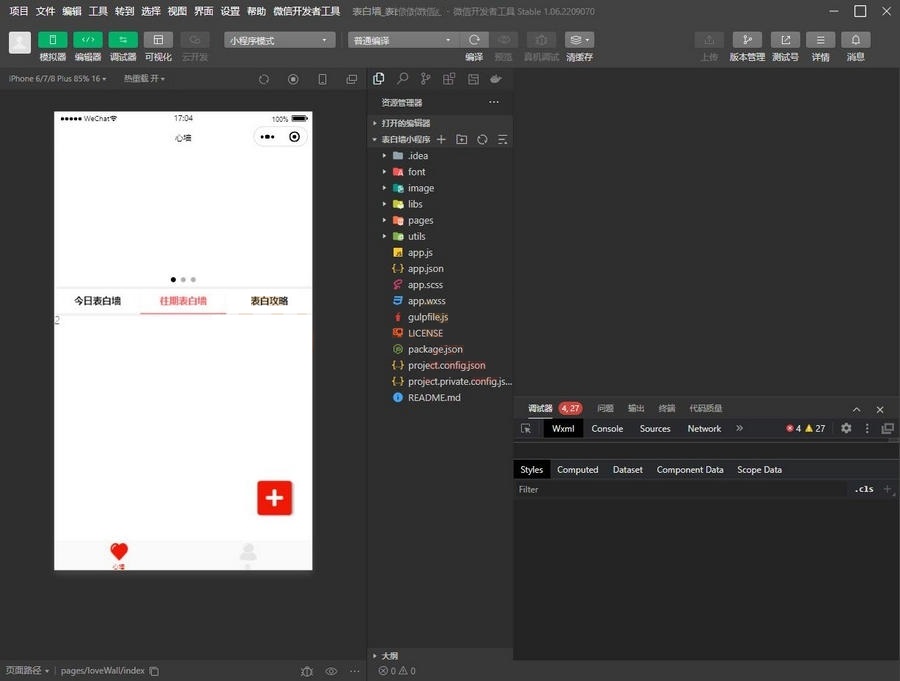900x681 pixels.
Task: Open the 设置 menu
Action: (230, 11)
